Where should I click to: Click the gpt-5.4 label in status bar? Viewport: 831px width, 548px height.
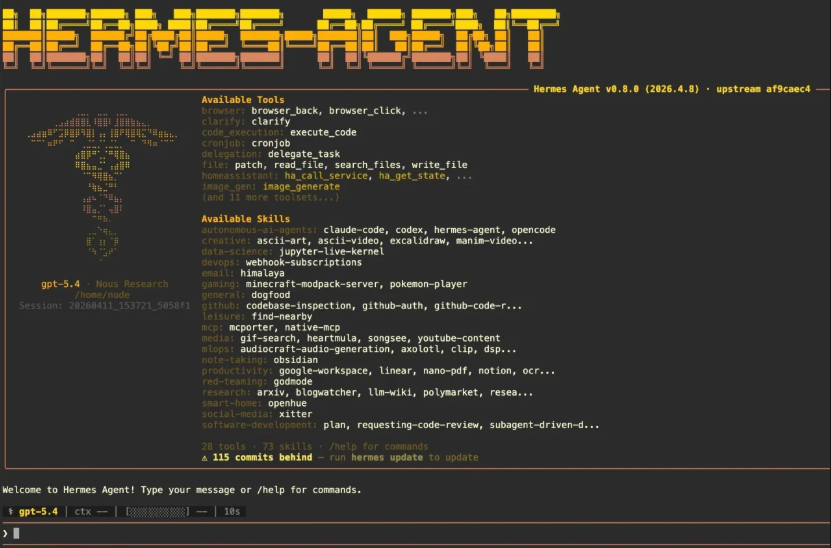[x=38, y=511]
